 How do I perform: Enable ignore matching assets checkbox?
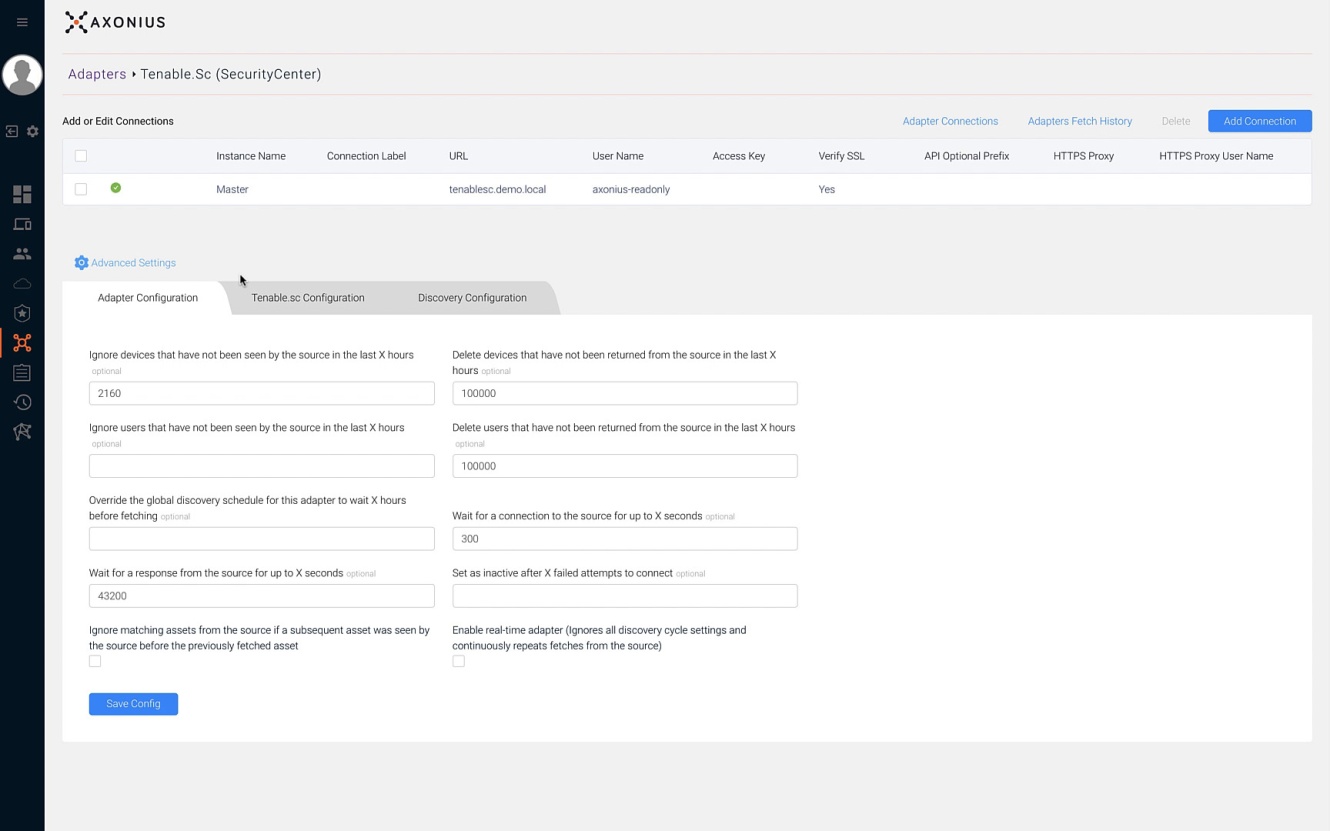95,661
